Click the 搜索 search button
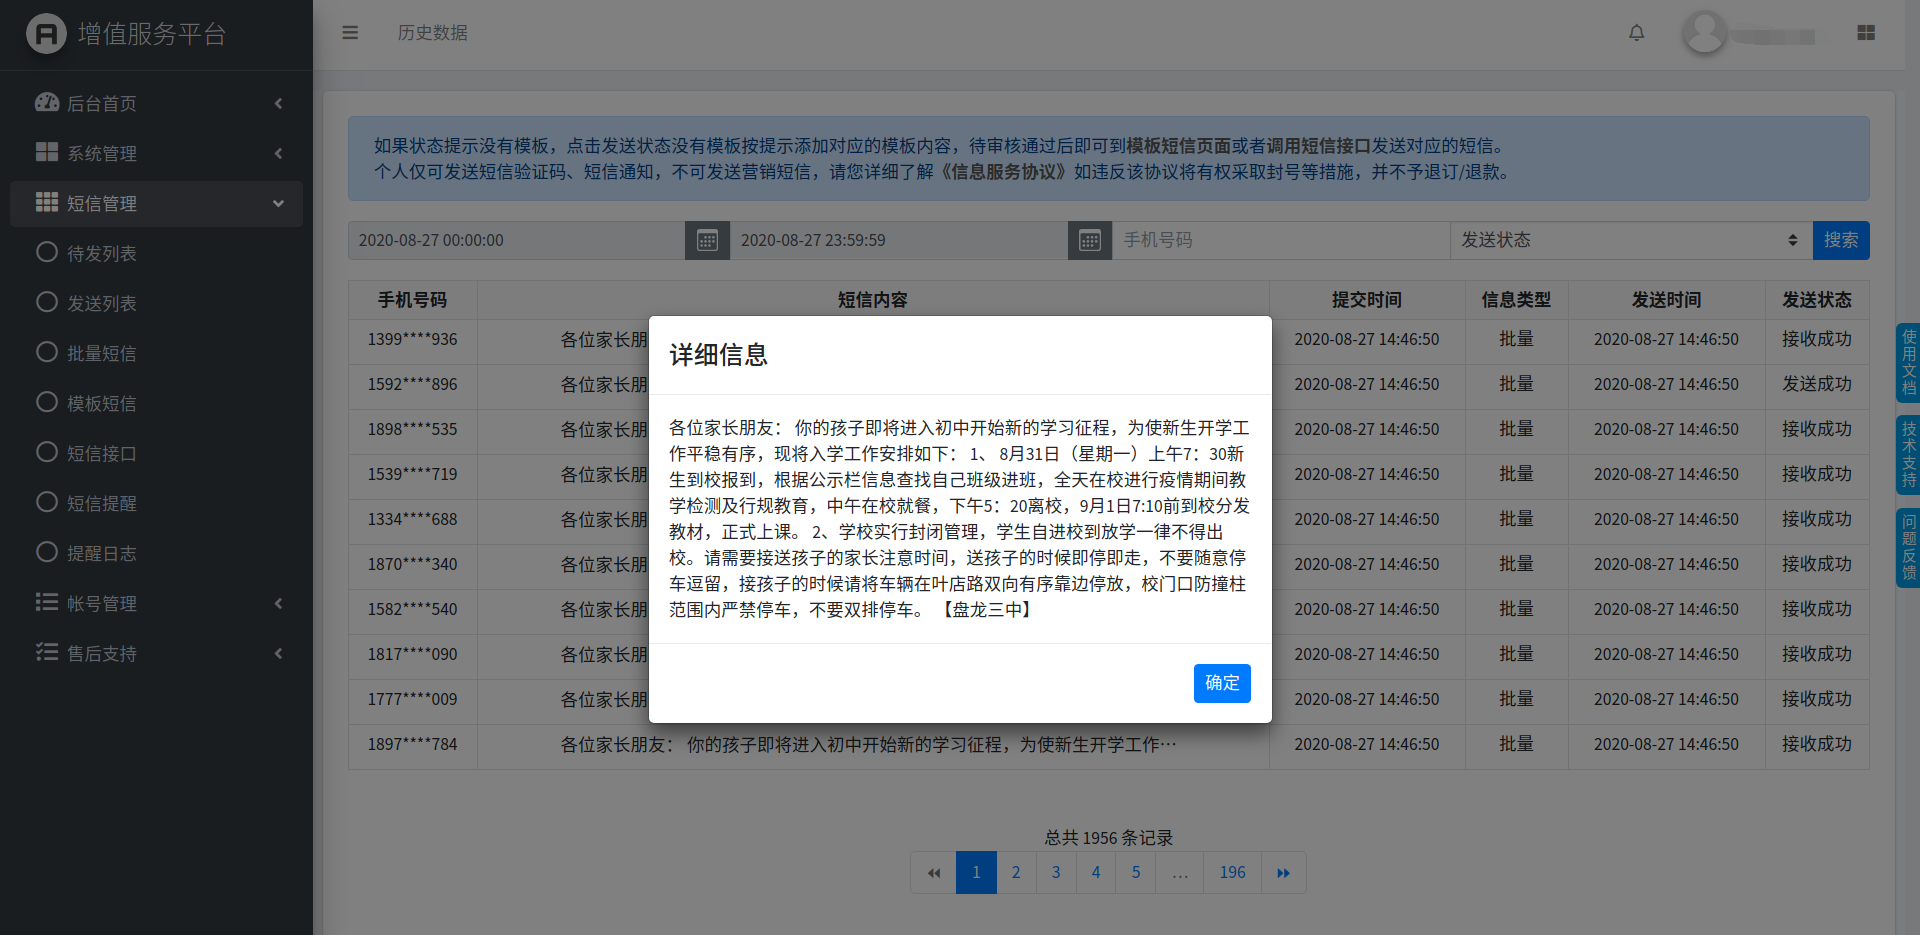This screenshot has width=1920, height=935. pyautogui.click(x=1840, y=241)
